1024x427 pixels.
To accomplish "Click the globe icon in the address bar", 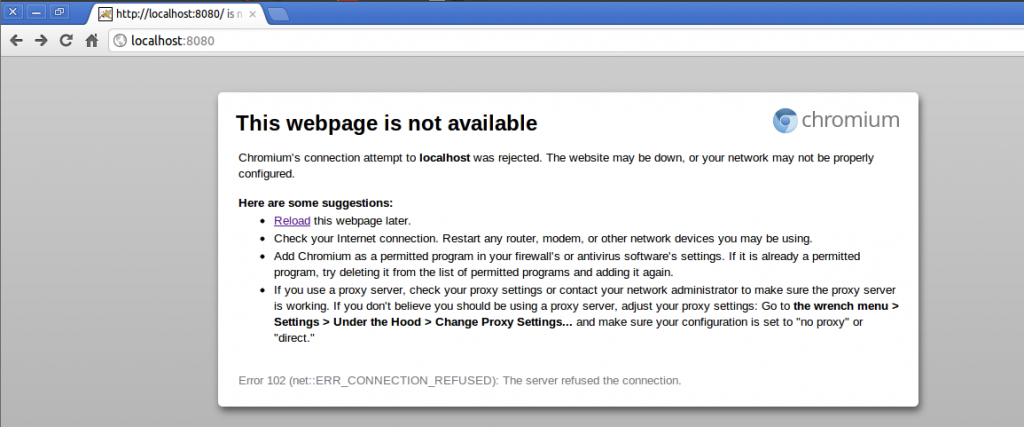I will tap(120, 41).
